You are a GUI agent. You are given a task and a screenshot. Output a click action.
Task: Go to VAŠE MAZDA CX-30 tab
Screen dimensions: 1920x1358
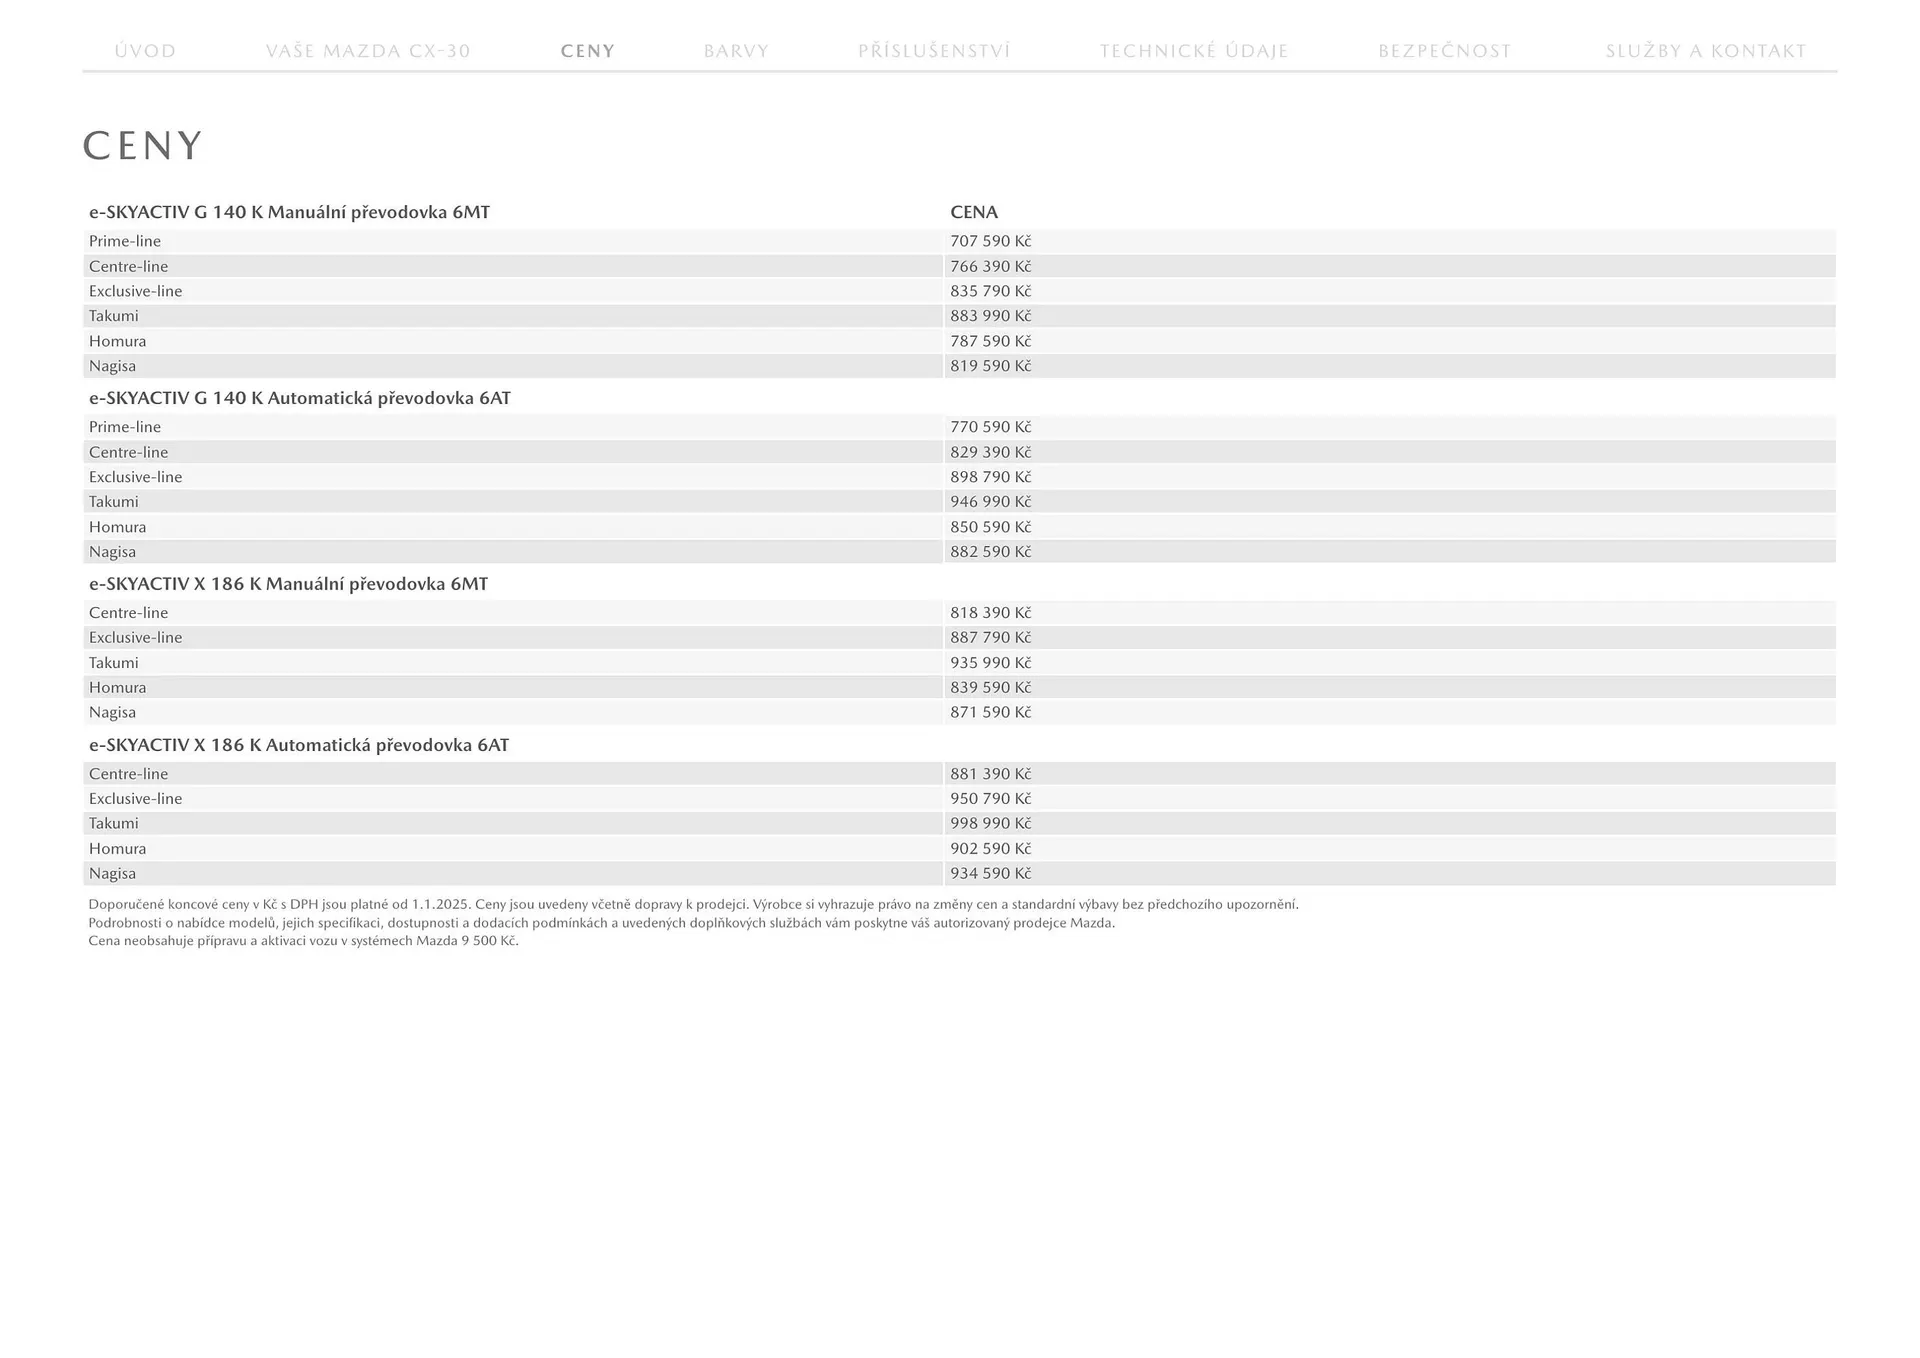tap(368, 51)
